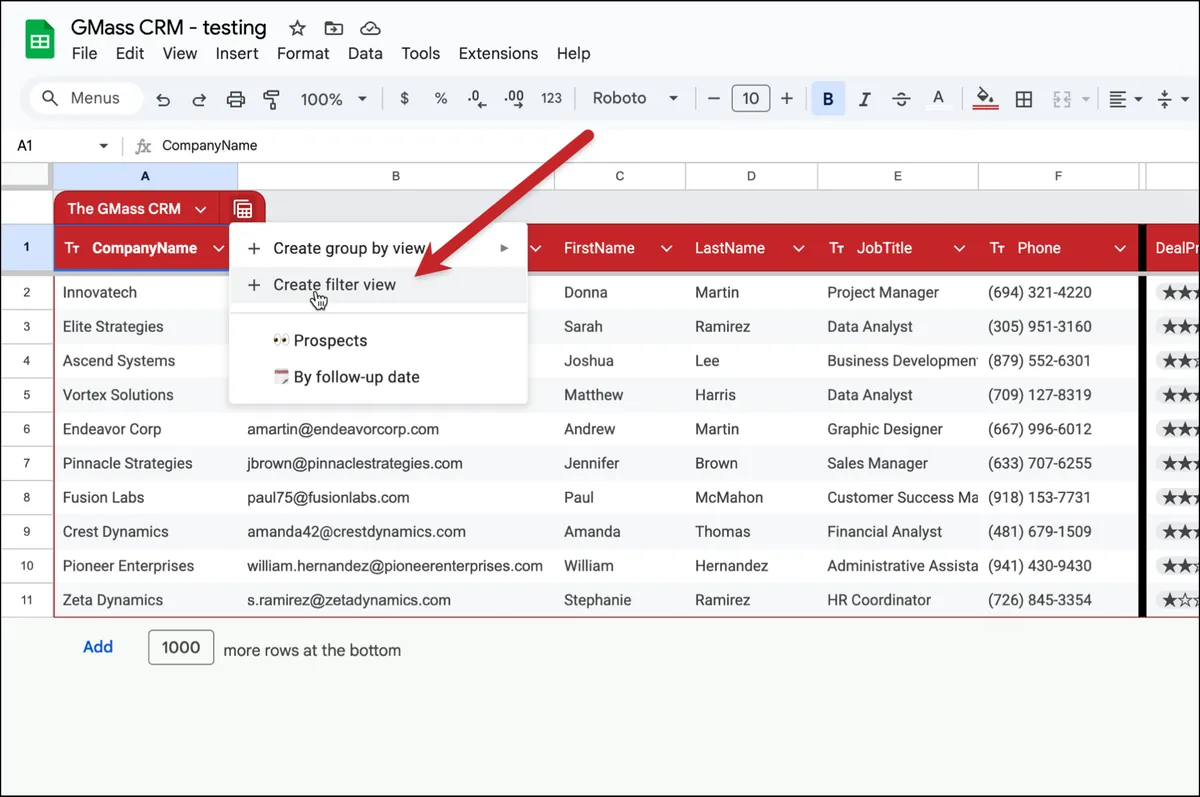Viewport: 1200px width, 797px height.
Task: Click the Redo arrow
Action: click(x=199, y=99)
